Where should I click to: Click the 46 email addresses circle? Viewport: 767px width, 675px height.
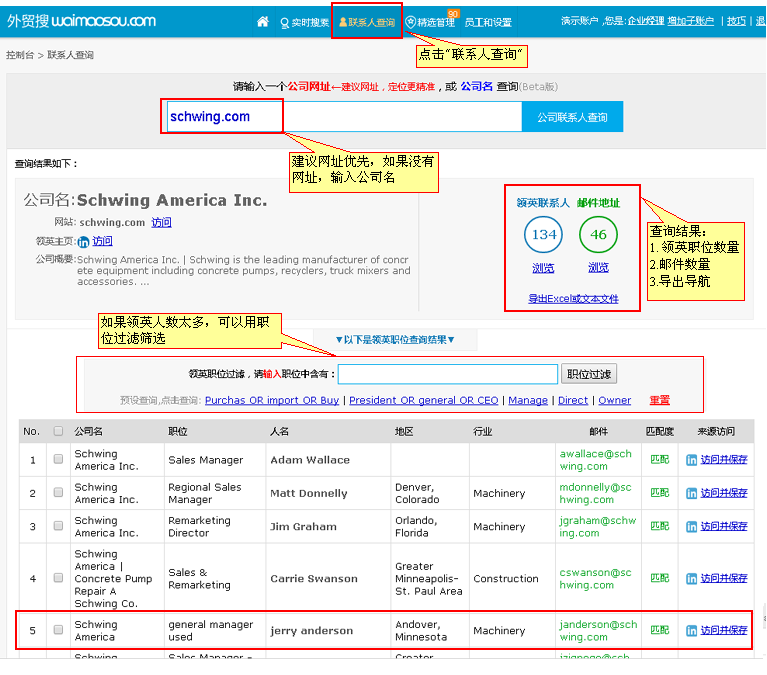(598, 234)
